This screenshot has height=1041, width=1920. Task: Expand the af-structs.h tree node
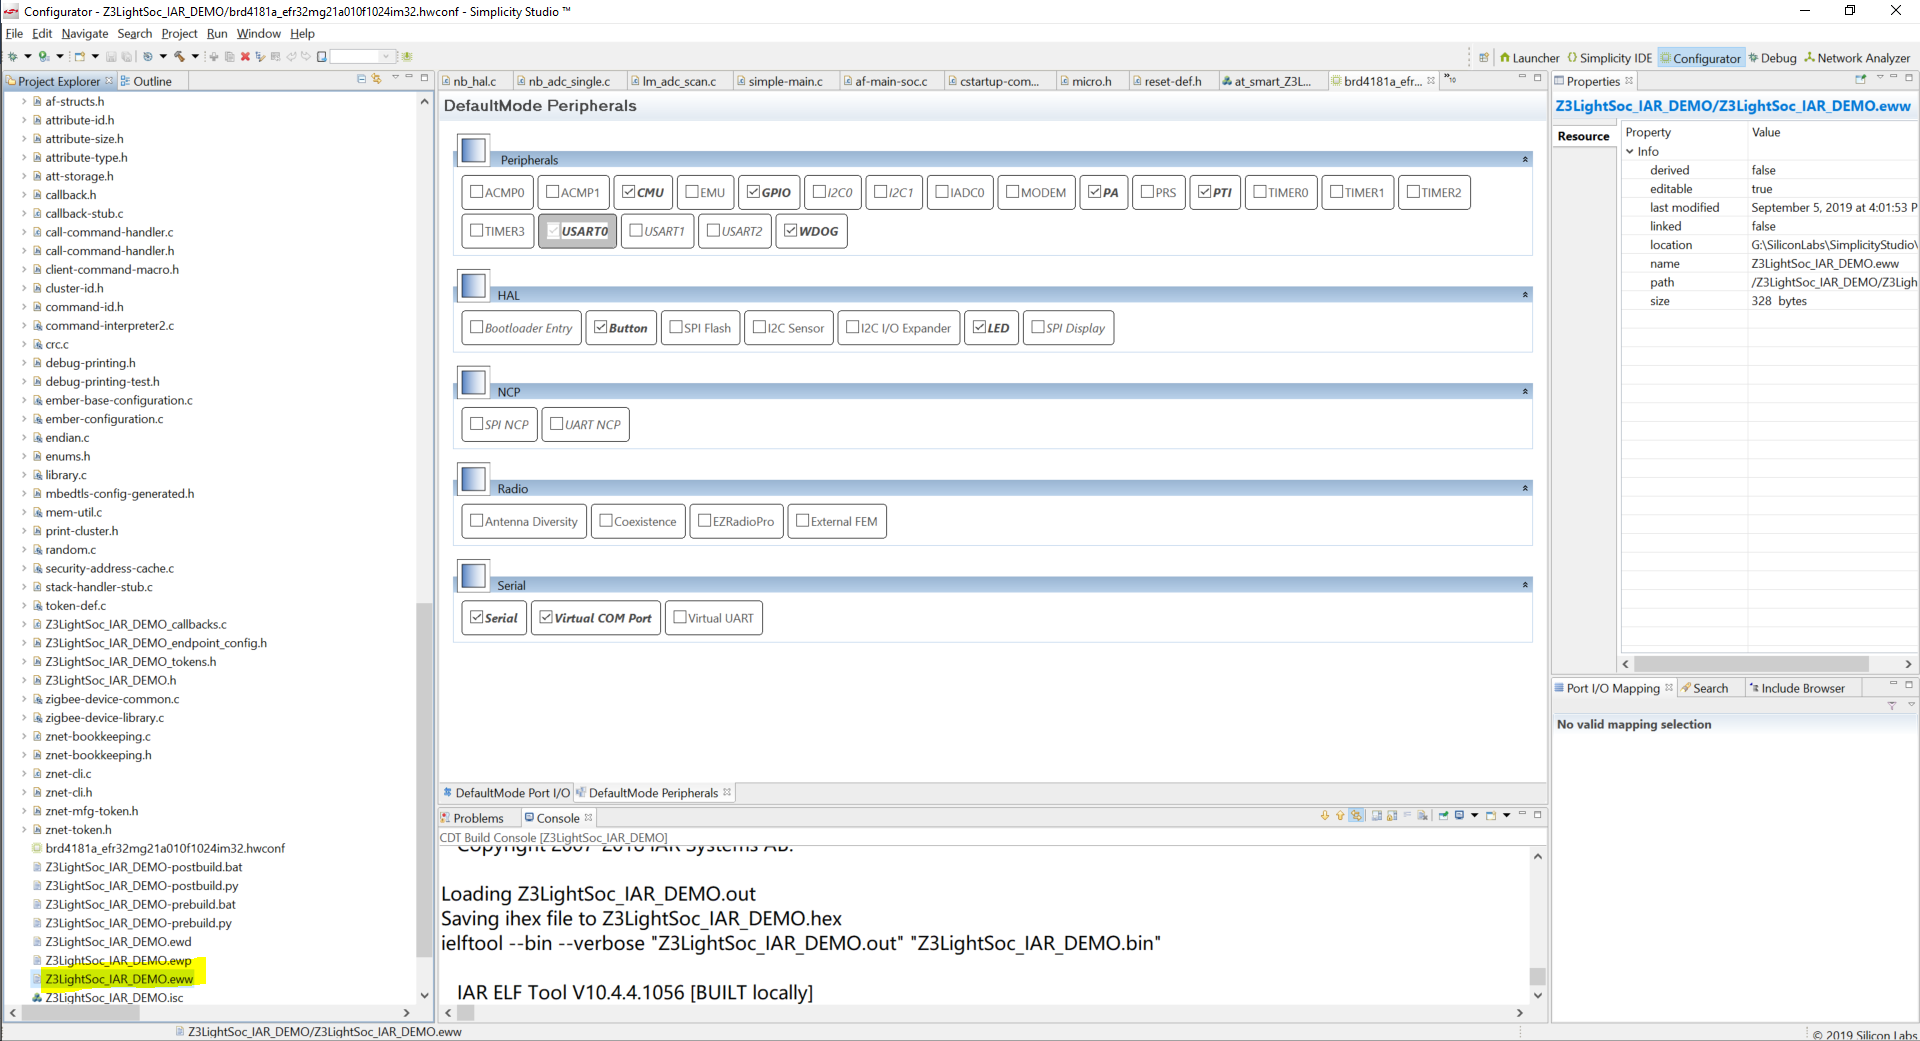point(22,101)
